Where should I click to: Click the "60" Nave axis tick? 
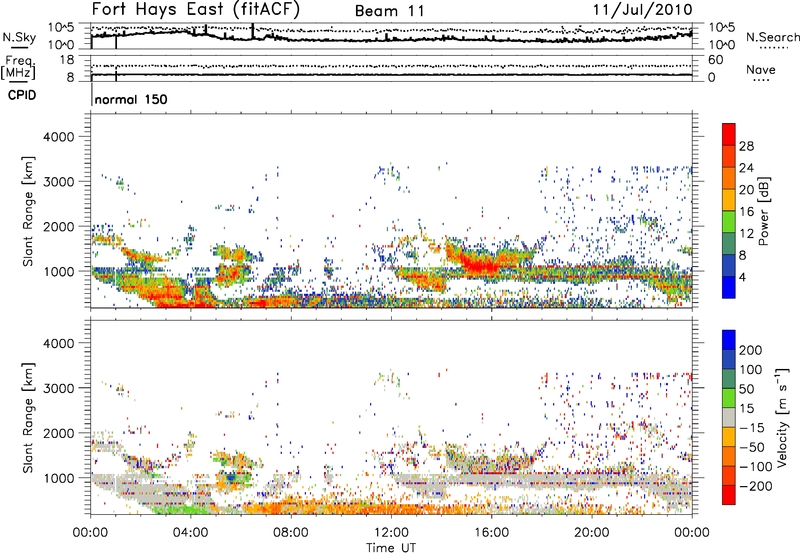715,60
